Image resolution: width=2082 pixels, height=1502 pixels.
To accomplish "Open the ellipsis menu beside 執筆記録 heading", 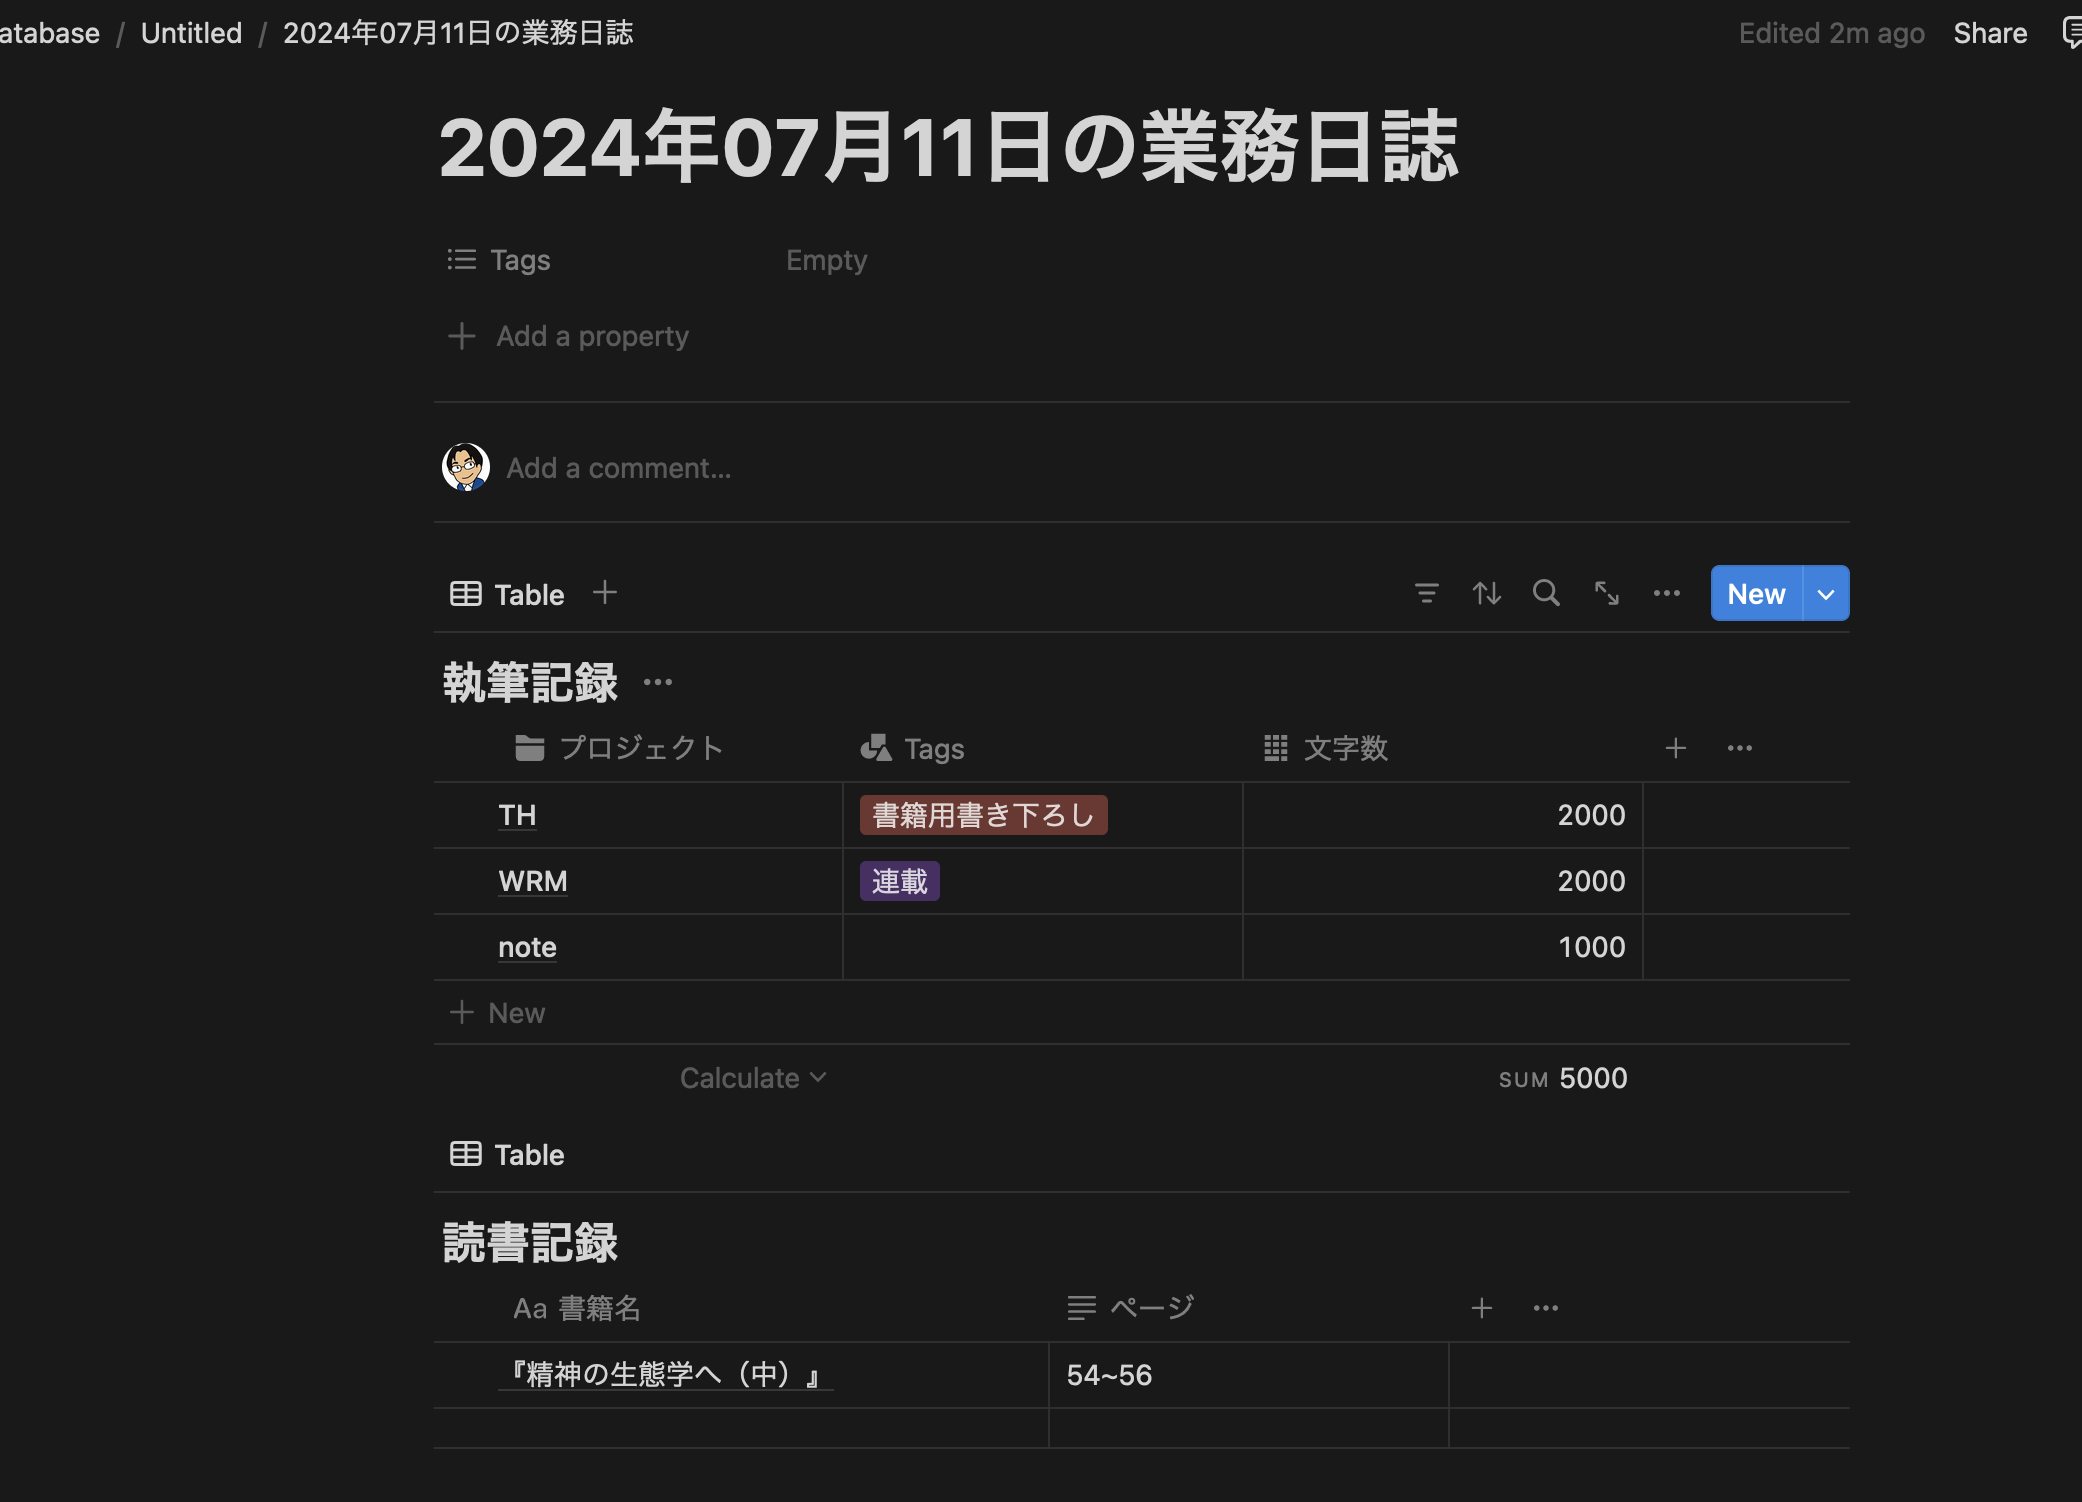I will 659,681.
